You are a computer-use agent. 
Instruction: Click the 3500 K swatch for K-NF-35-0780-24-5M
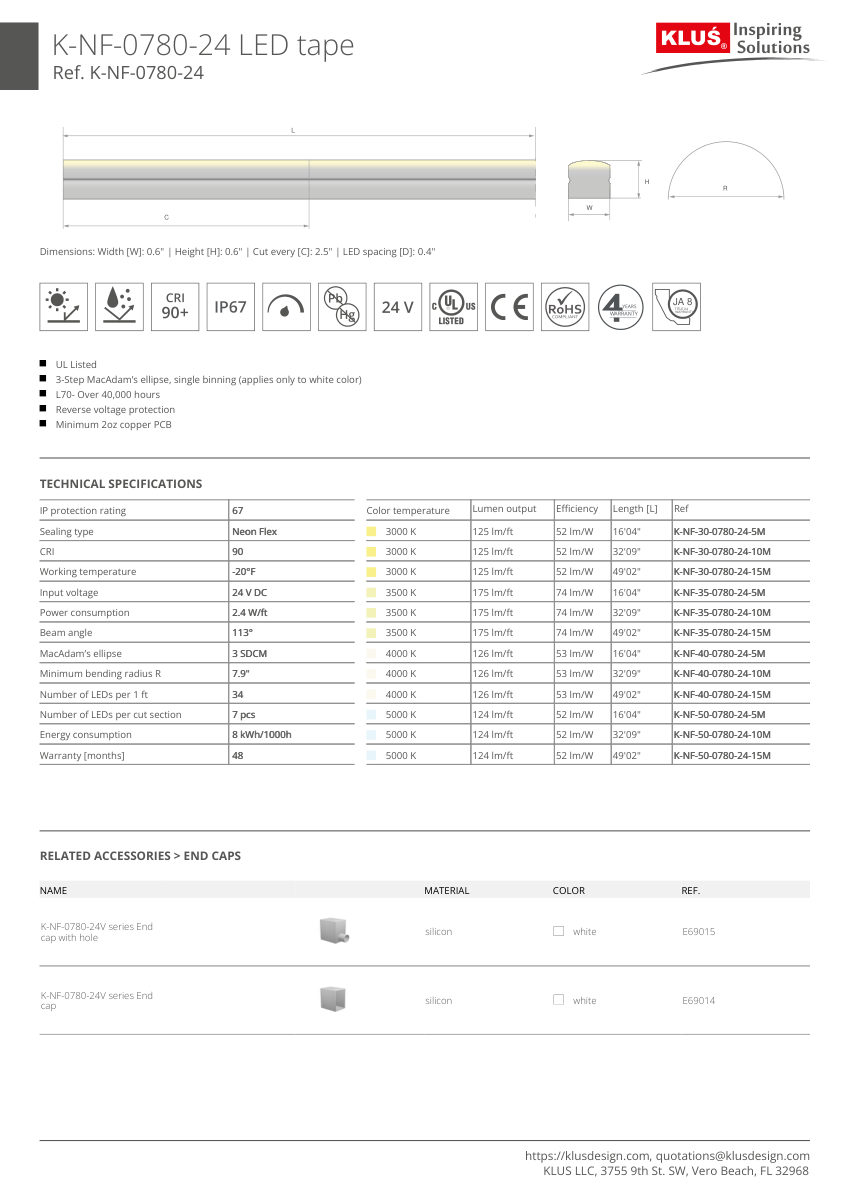pos(371,593)
